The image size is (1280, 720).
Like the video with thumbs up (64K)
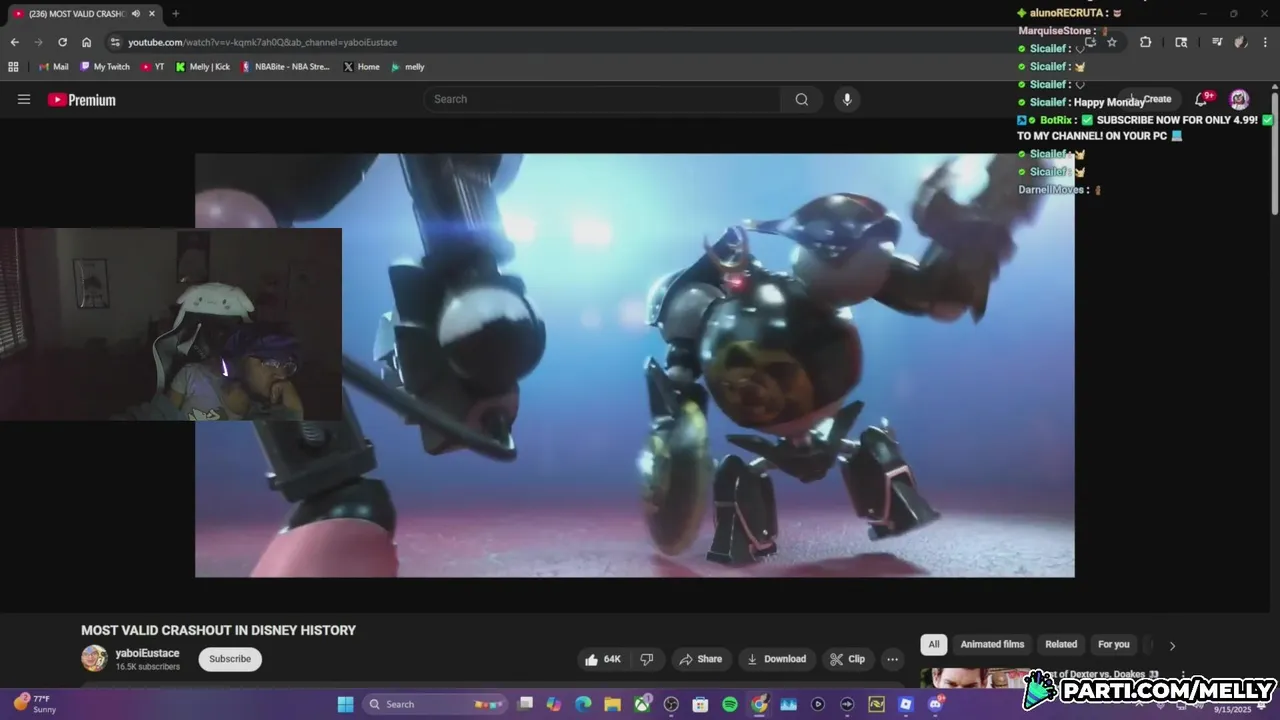[x=603, y=659]
